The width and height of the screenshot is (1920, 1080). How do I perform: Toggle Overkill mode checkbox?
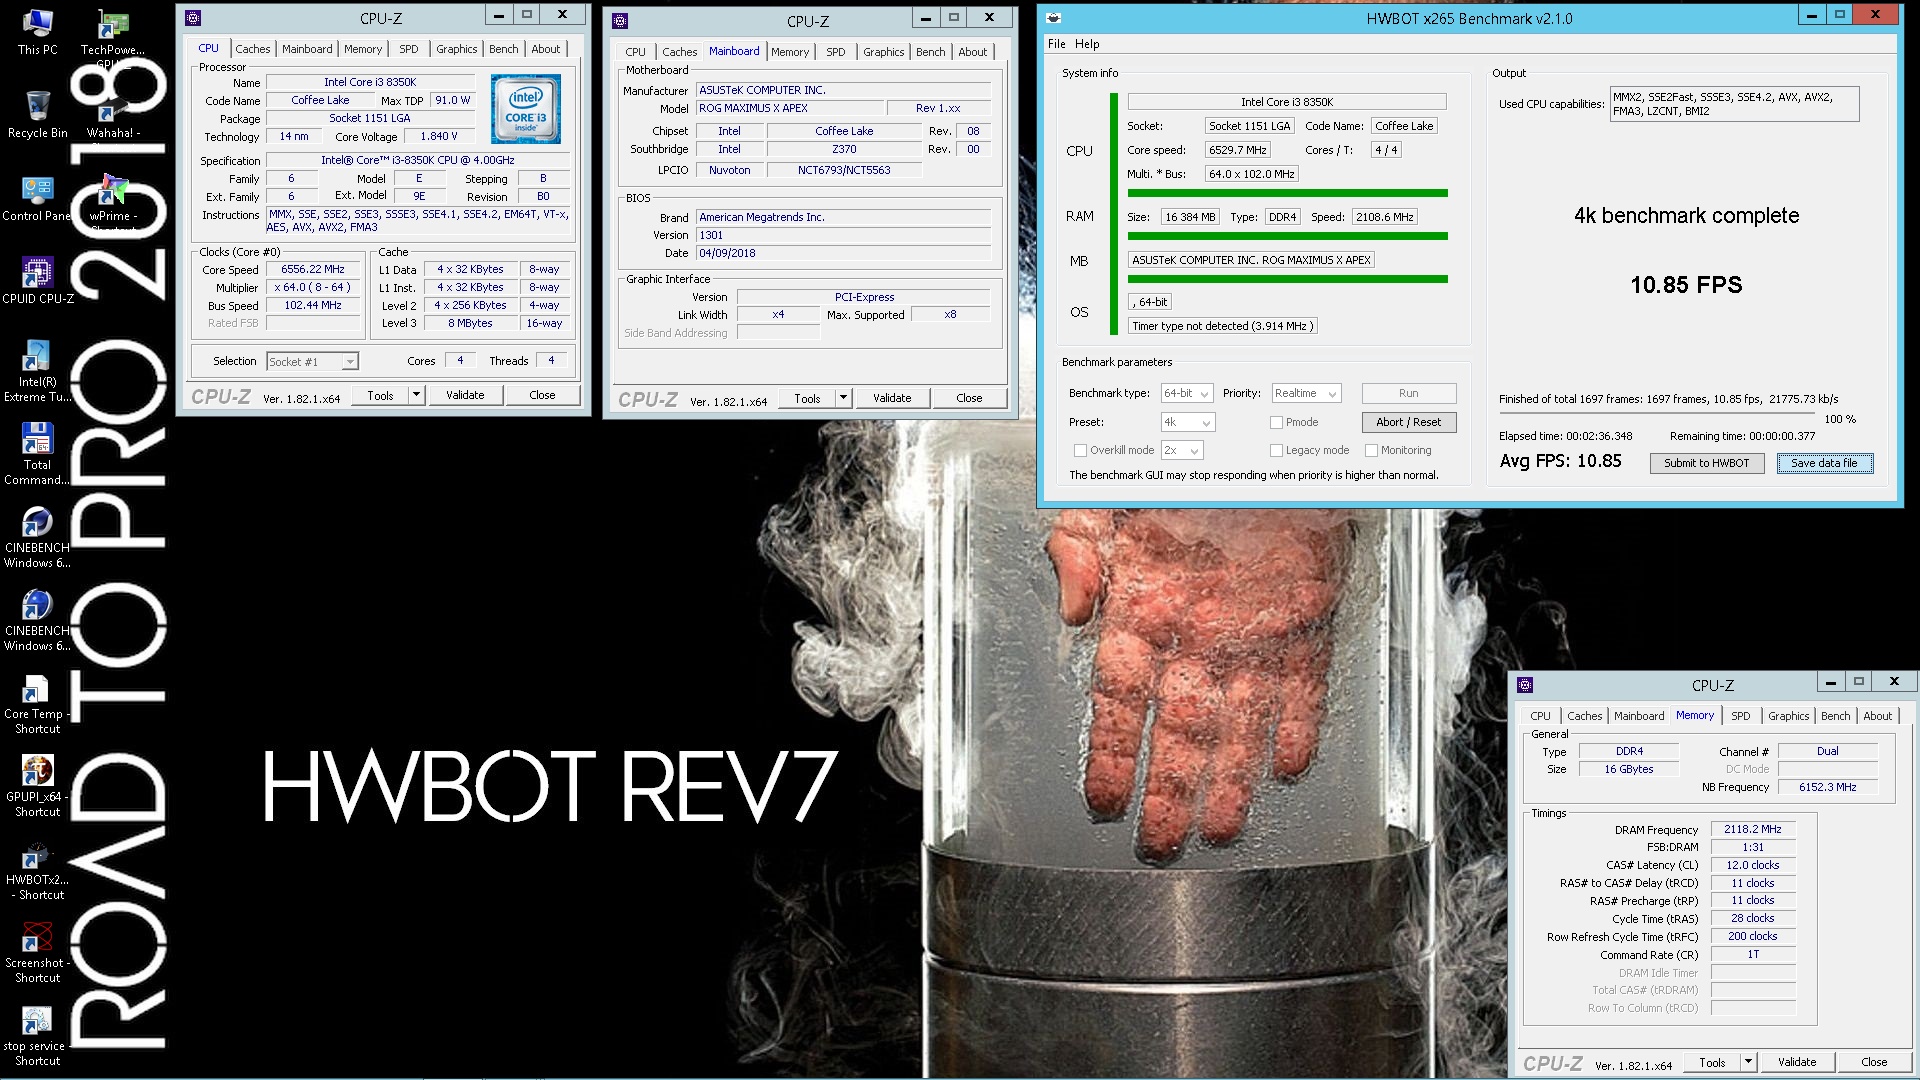1080,451
